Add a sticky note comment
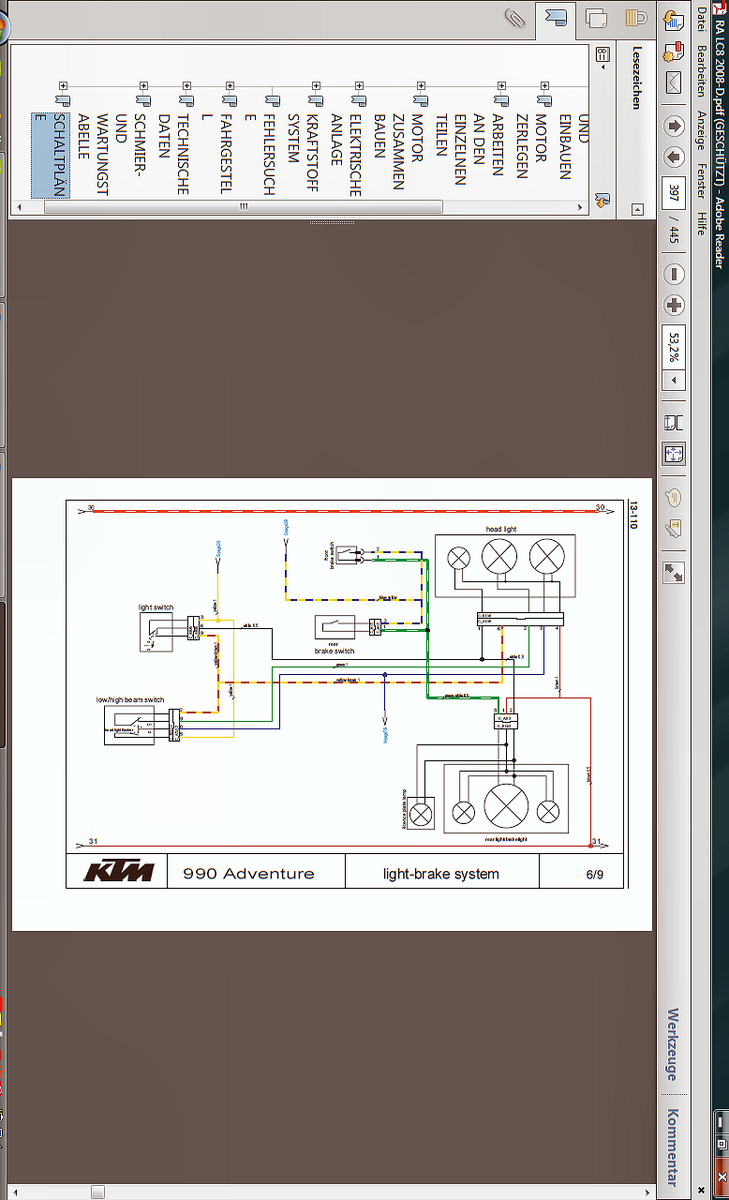This screenshot has width=729, height=1200. point(674,496)
